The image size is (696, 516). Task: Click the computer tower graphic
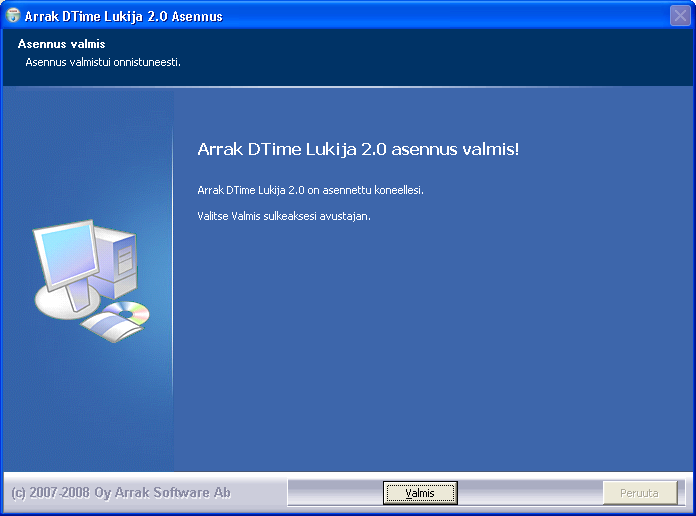pyautogui.click(x=118, y=262)
